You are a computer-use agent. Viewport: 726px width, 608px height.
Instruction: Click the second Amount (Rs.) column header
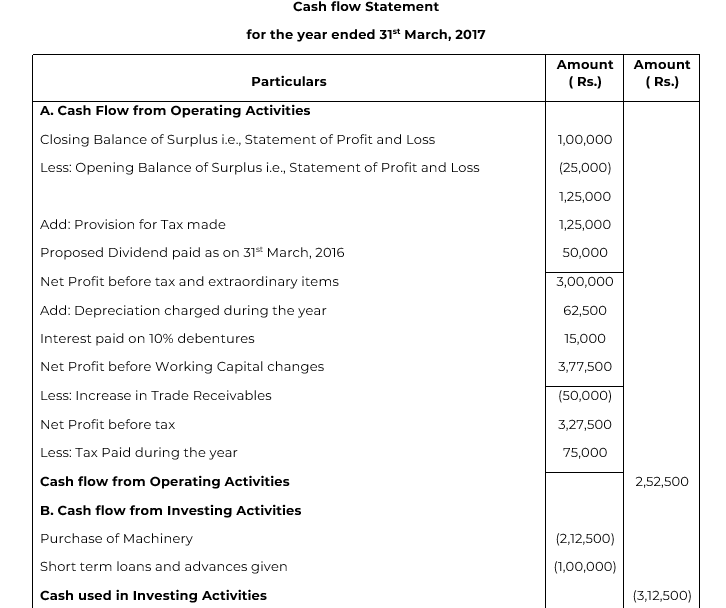[x=662, y=73]
